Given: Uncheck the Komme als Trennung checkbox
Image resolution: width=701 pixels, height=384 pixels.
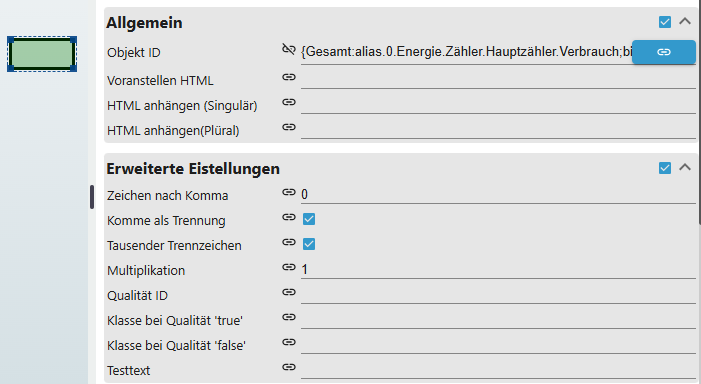Looking at the screenshot, I should tap(309, 219).
